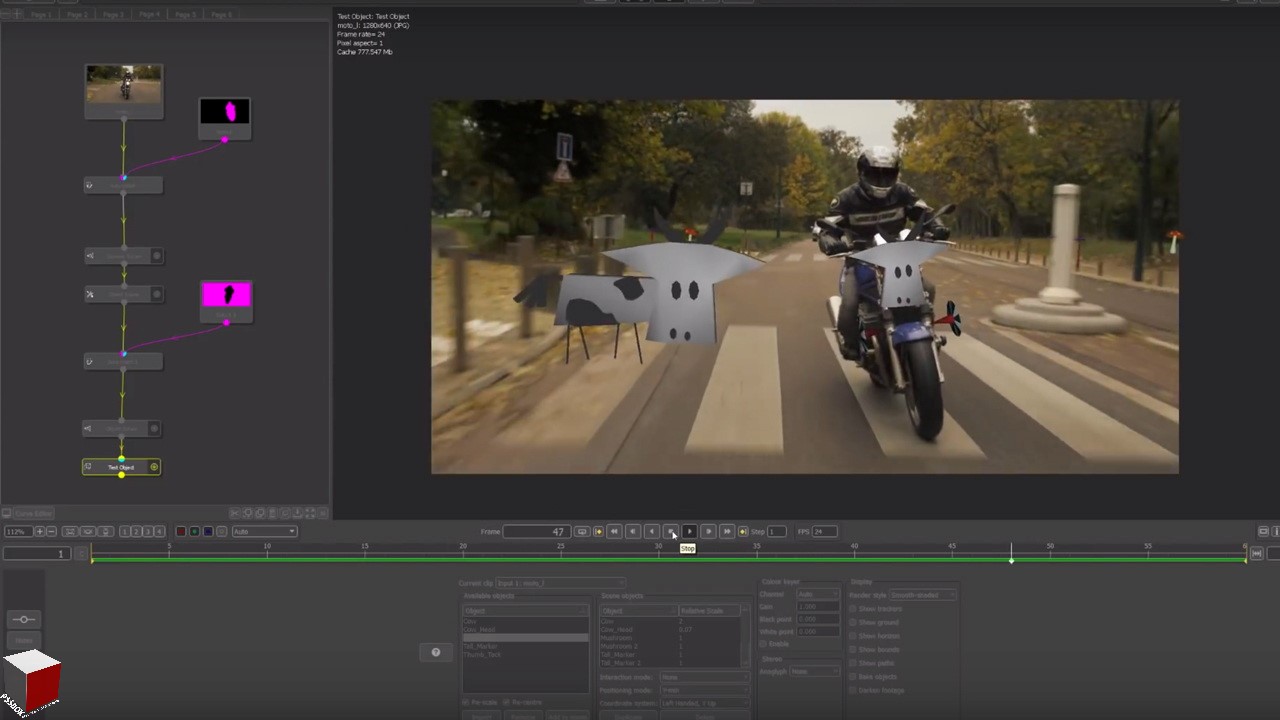Toggle the Test Object node's enable icon
This screenshot has height=720, width=1280.
coord(154,467)
